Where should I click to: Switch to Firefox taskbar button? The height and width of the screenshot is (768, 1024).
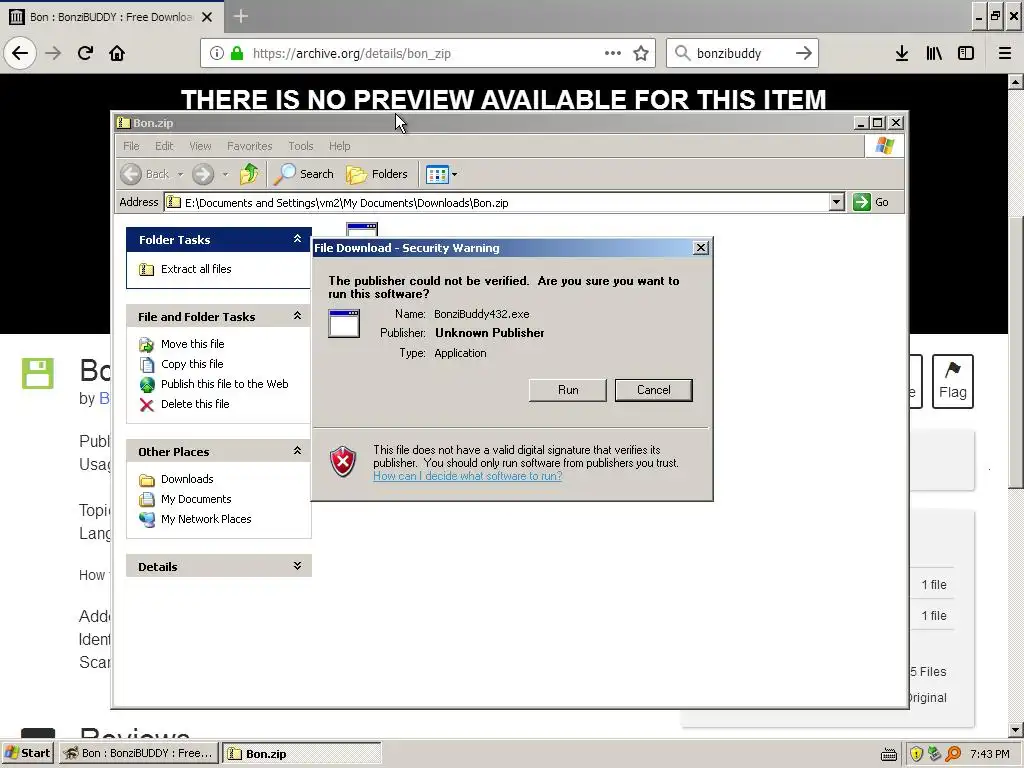pyautogui.click(x=139, y=753)
